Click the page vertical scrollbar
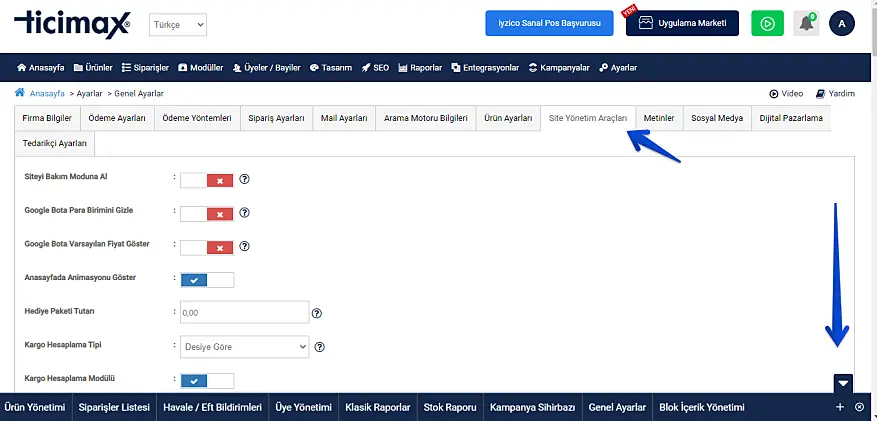 click(x=873, y=210)
